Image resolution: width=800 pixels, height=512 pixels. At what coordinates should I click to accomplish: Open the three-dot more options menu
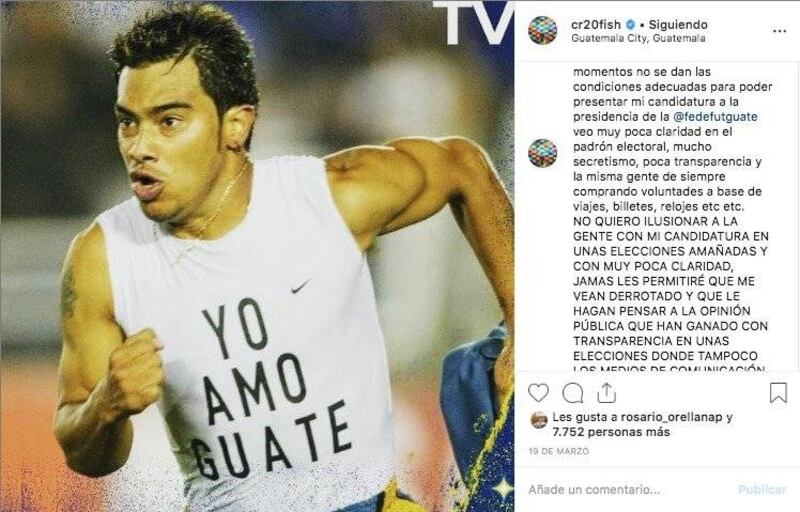point(780,31)
